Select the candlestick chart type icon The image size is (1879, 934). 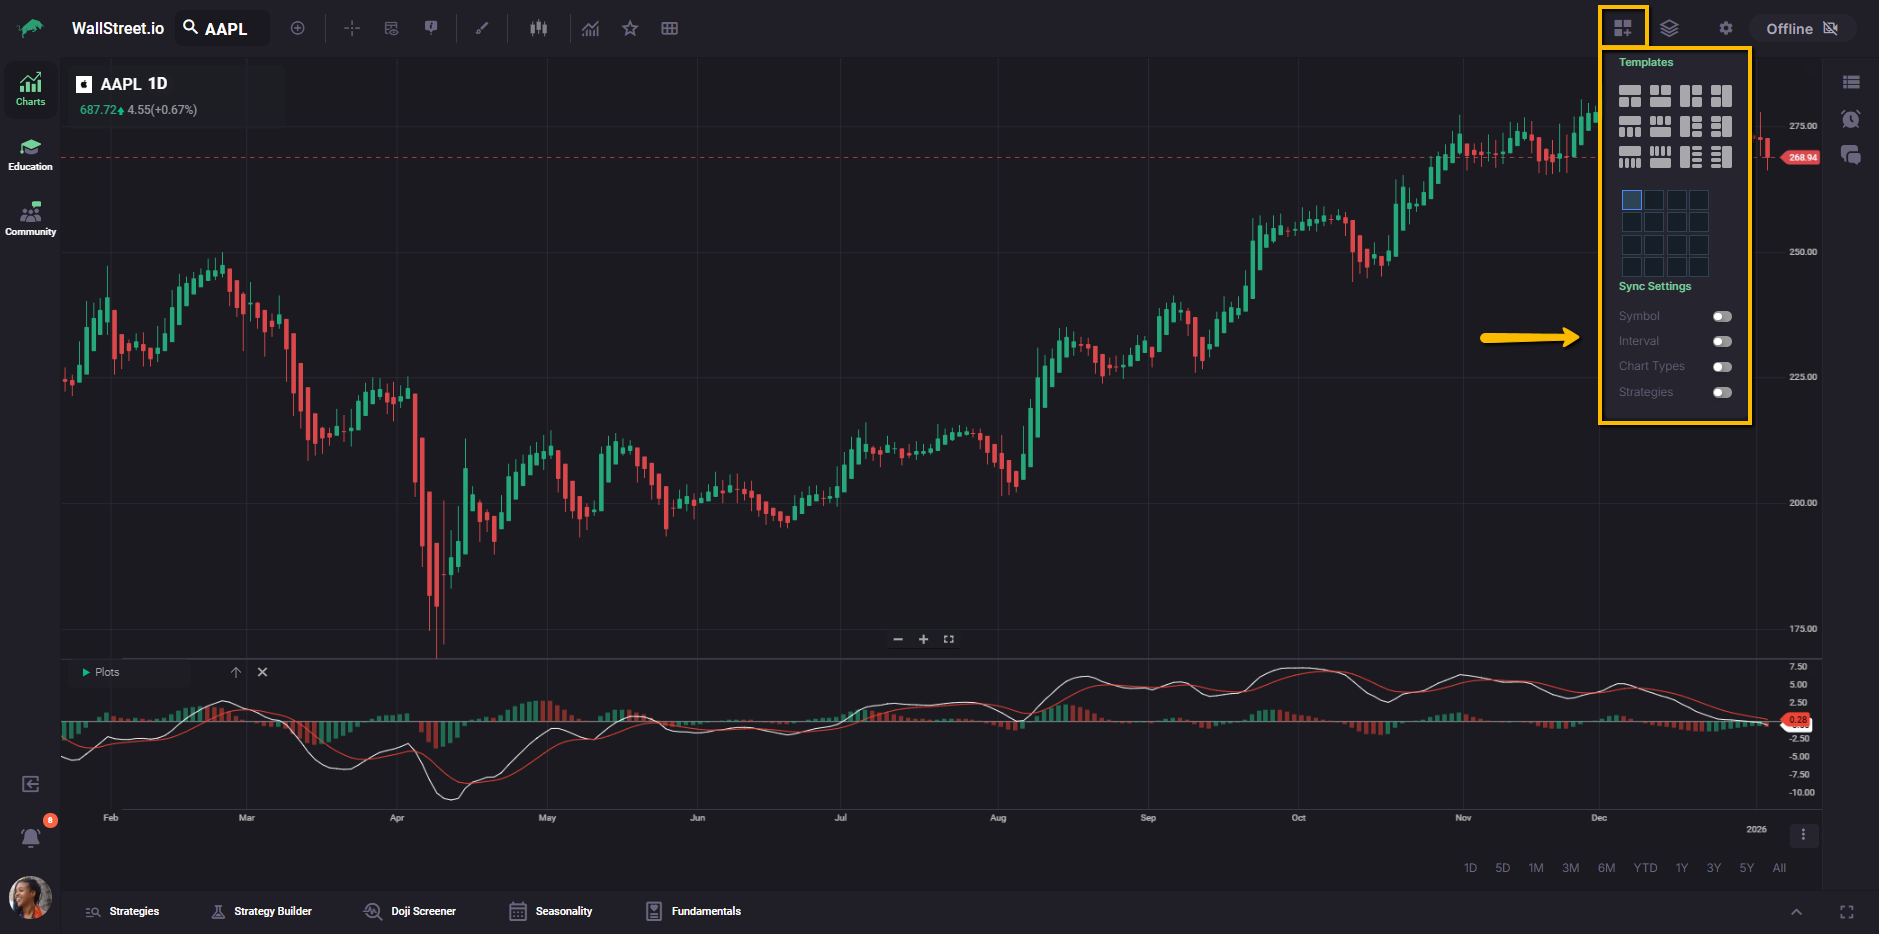pyautogui.click(x=538, y=28)
